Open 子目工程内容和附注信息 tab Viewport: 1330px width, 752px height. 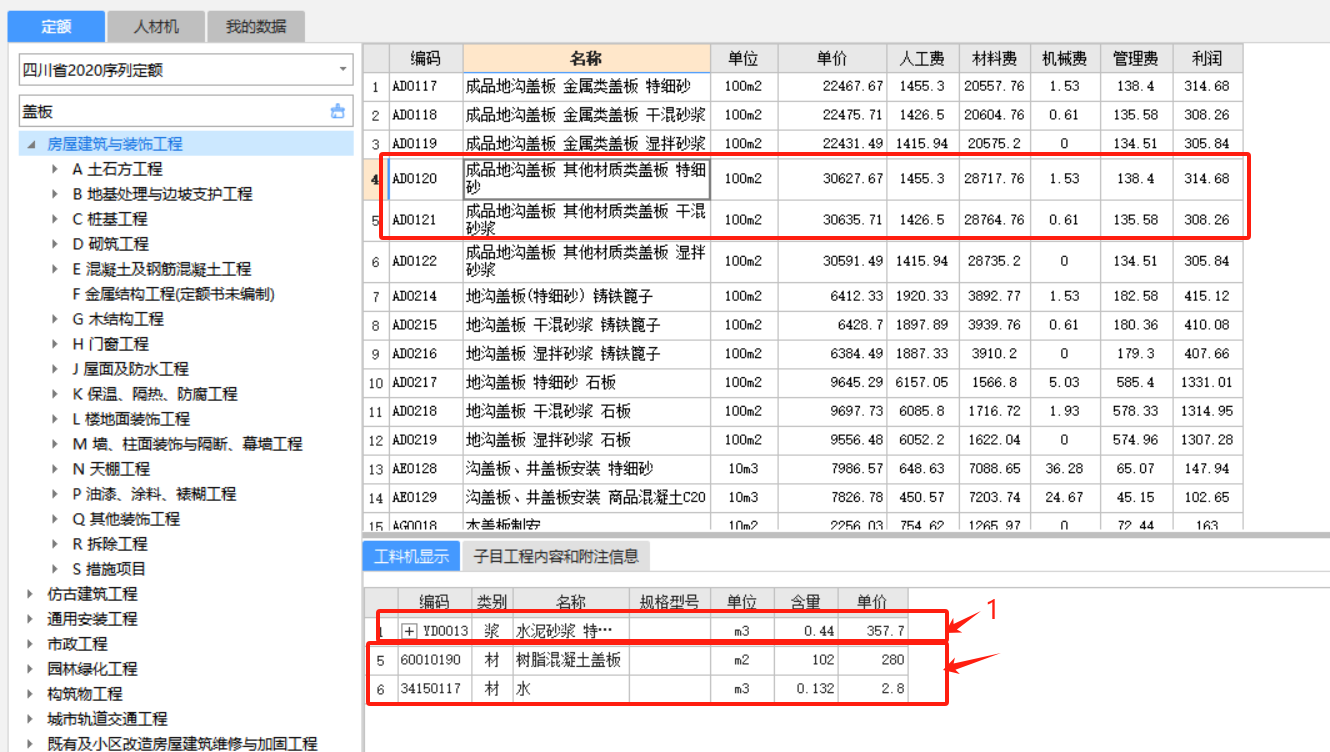[556, 556]
